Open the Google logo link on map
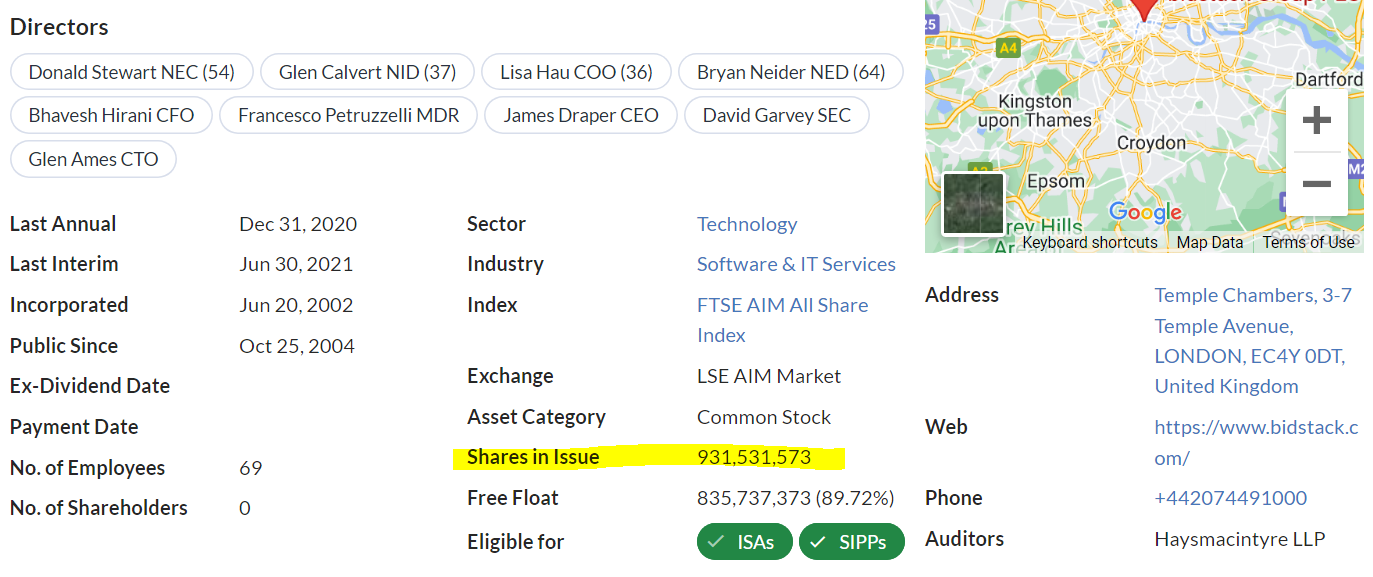1373x577 pixels. [1145, 211]
